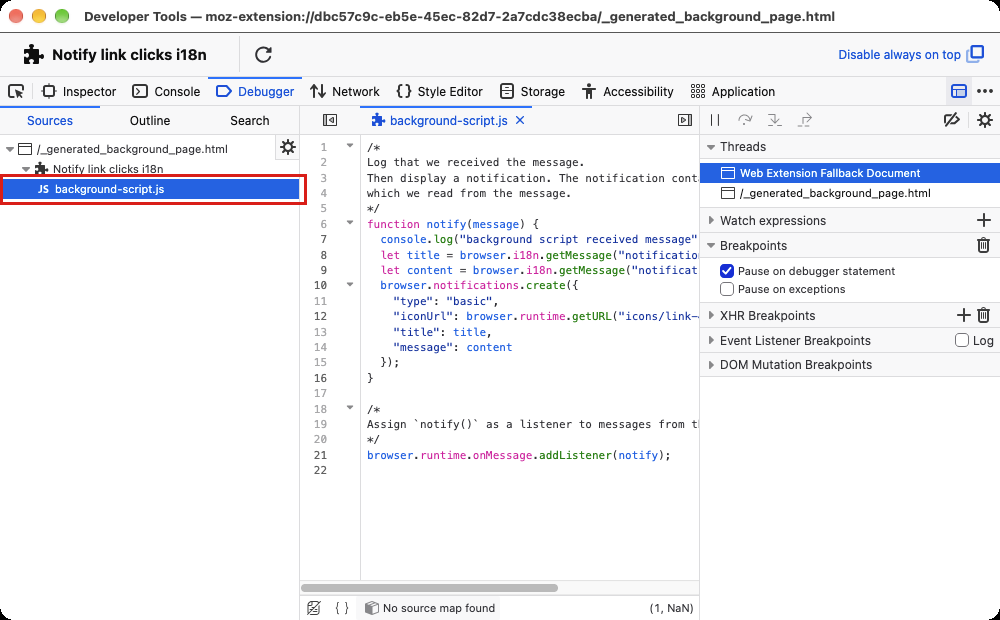Expand the XHR Breakpoints section
Image resolution: width=1000 pixels, height=620 pixels.
pyautogui.click(x=710, y=316)
